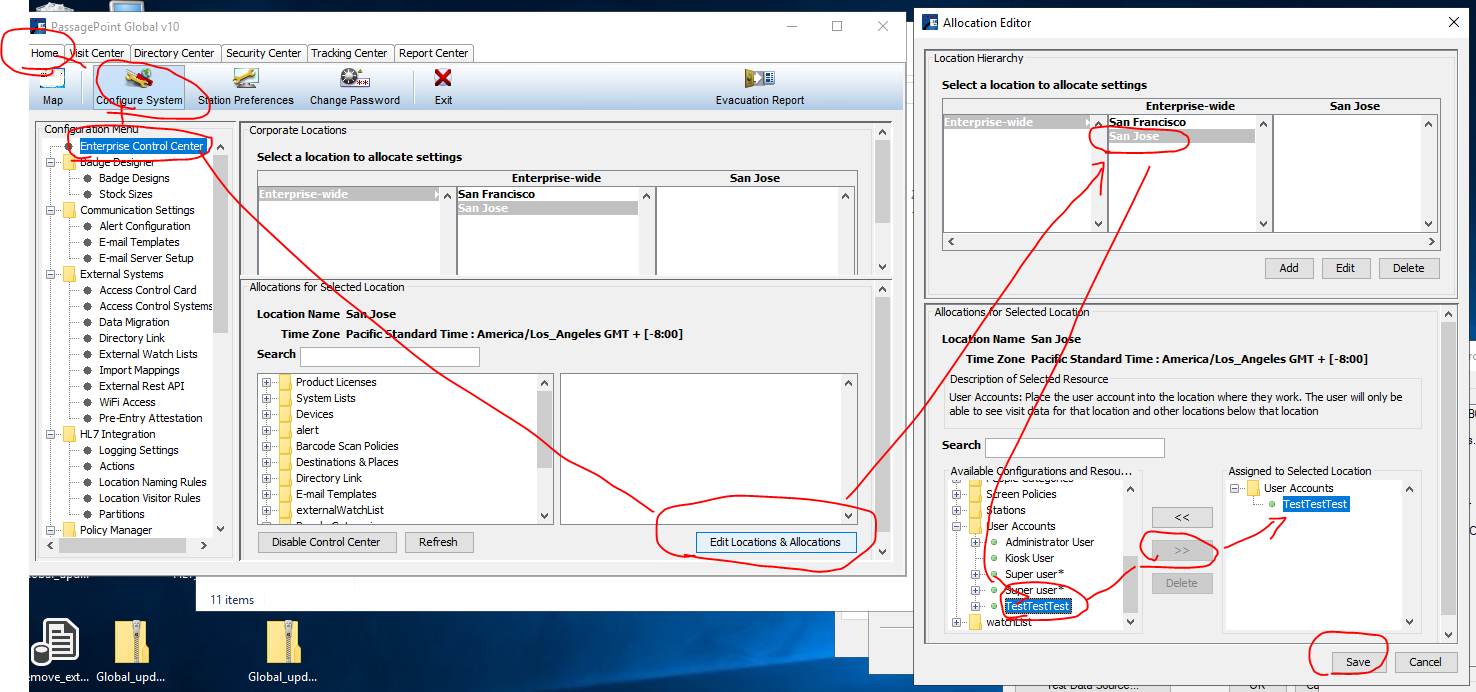The width and height of the screenshot is (1476, 692).
Task: Open the Security Center tab
Action: pyautogui.click(x=264, y=53)
